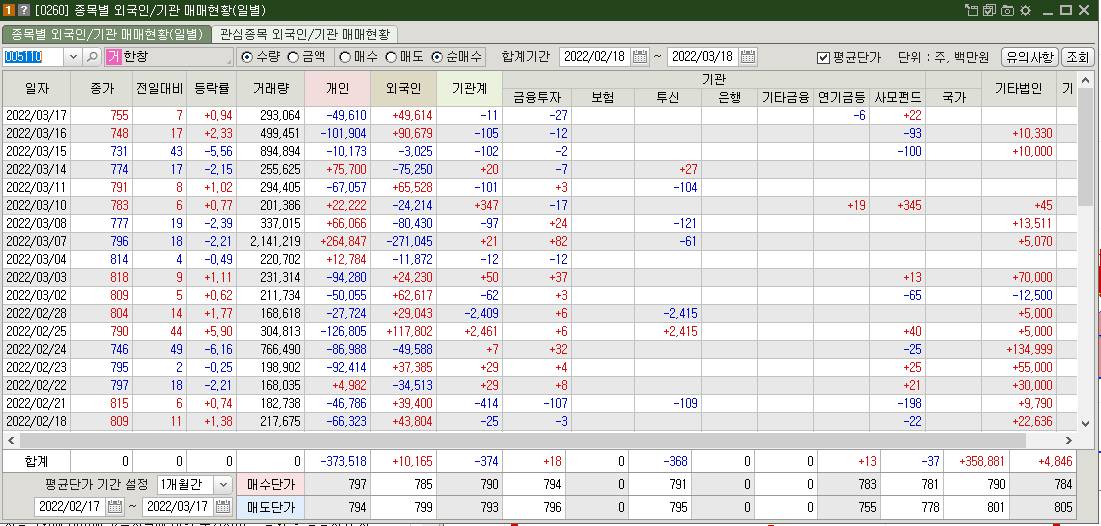Viewport: 1101px width, 526px height.
Task: Click the 등락률 column header
Action: [211, 88]
